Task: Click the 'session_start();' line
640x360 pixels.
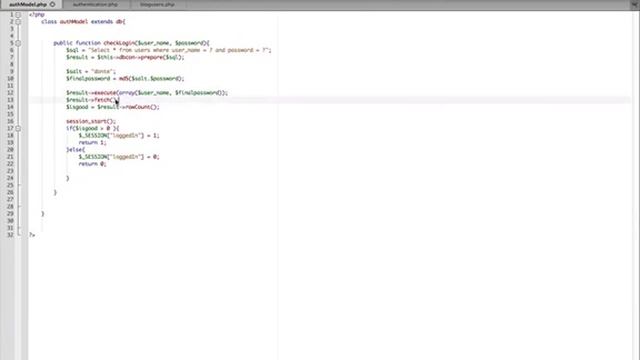Action: coord(91,121)
